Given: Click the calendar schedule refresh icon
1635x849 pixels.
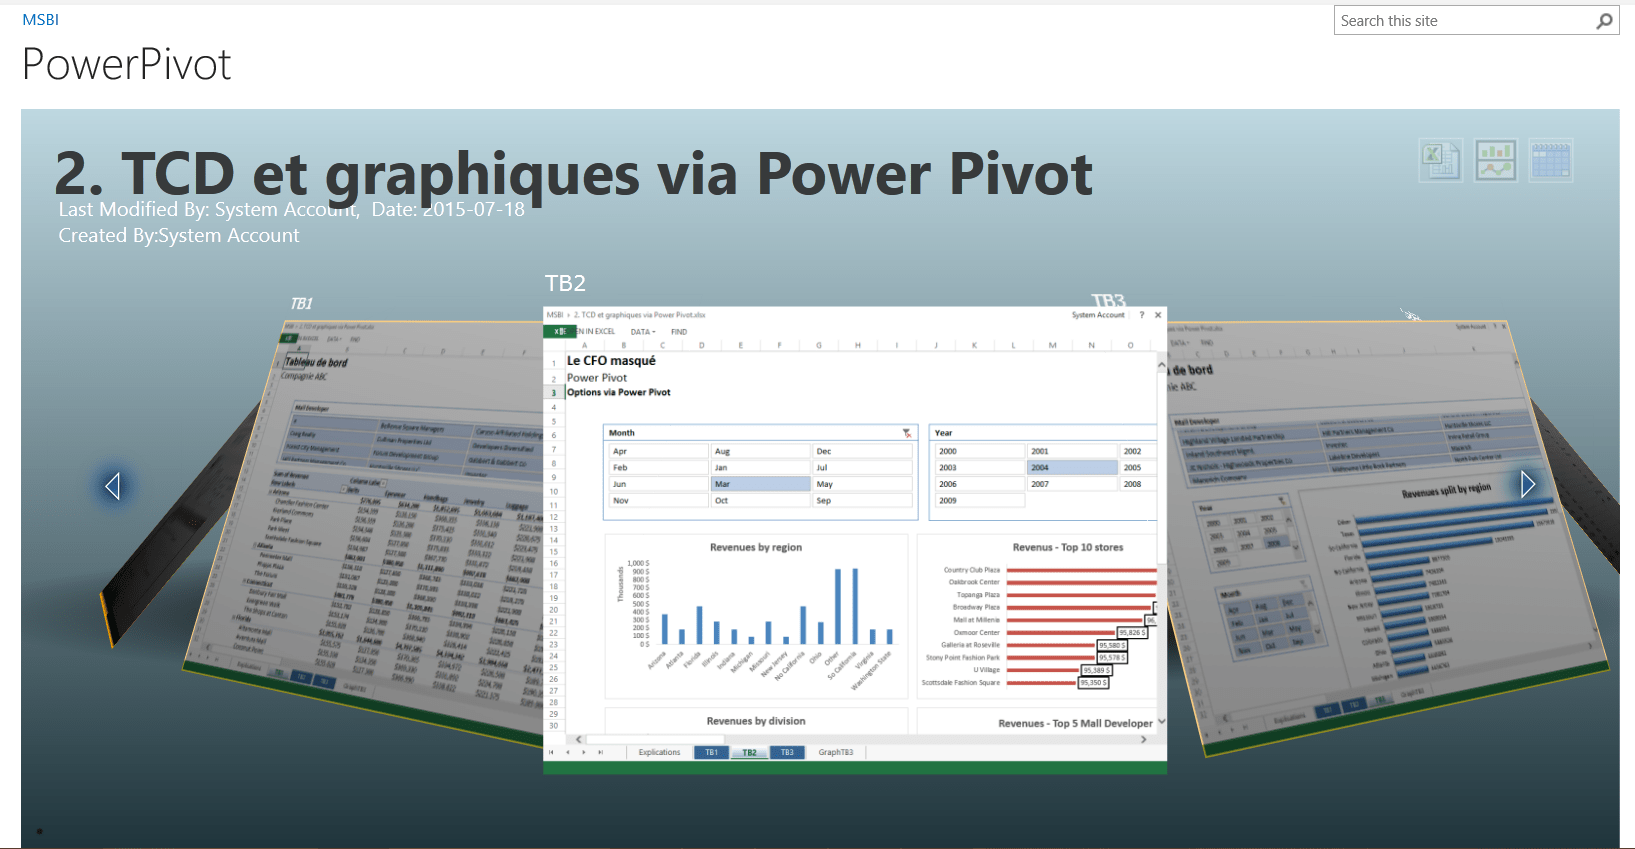Looking at the screenshot, I should coord(1551,160).
